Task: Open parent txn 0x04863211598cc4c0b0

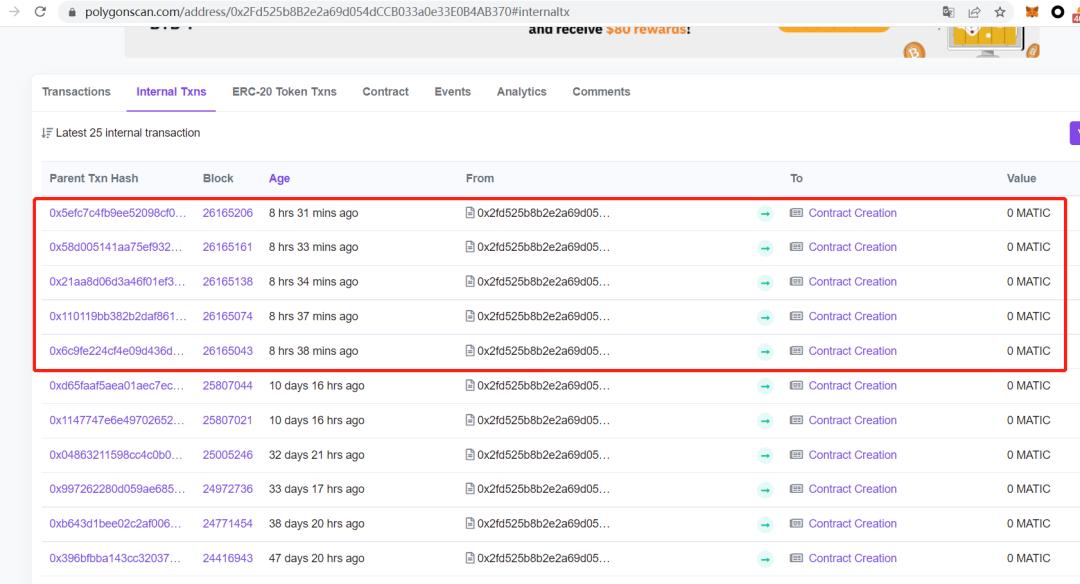Action: click(116, 455)
